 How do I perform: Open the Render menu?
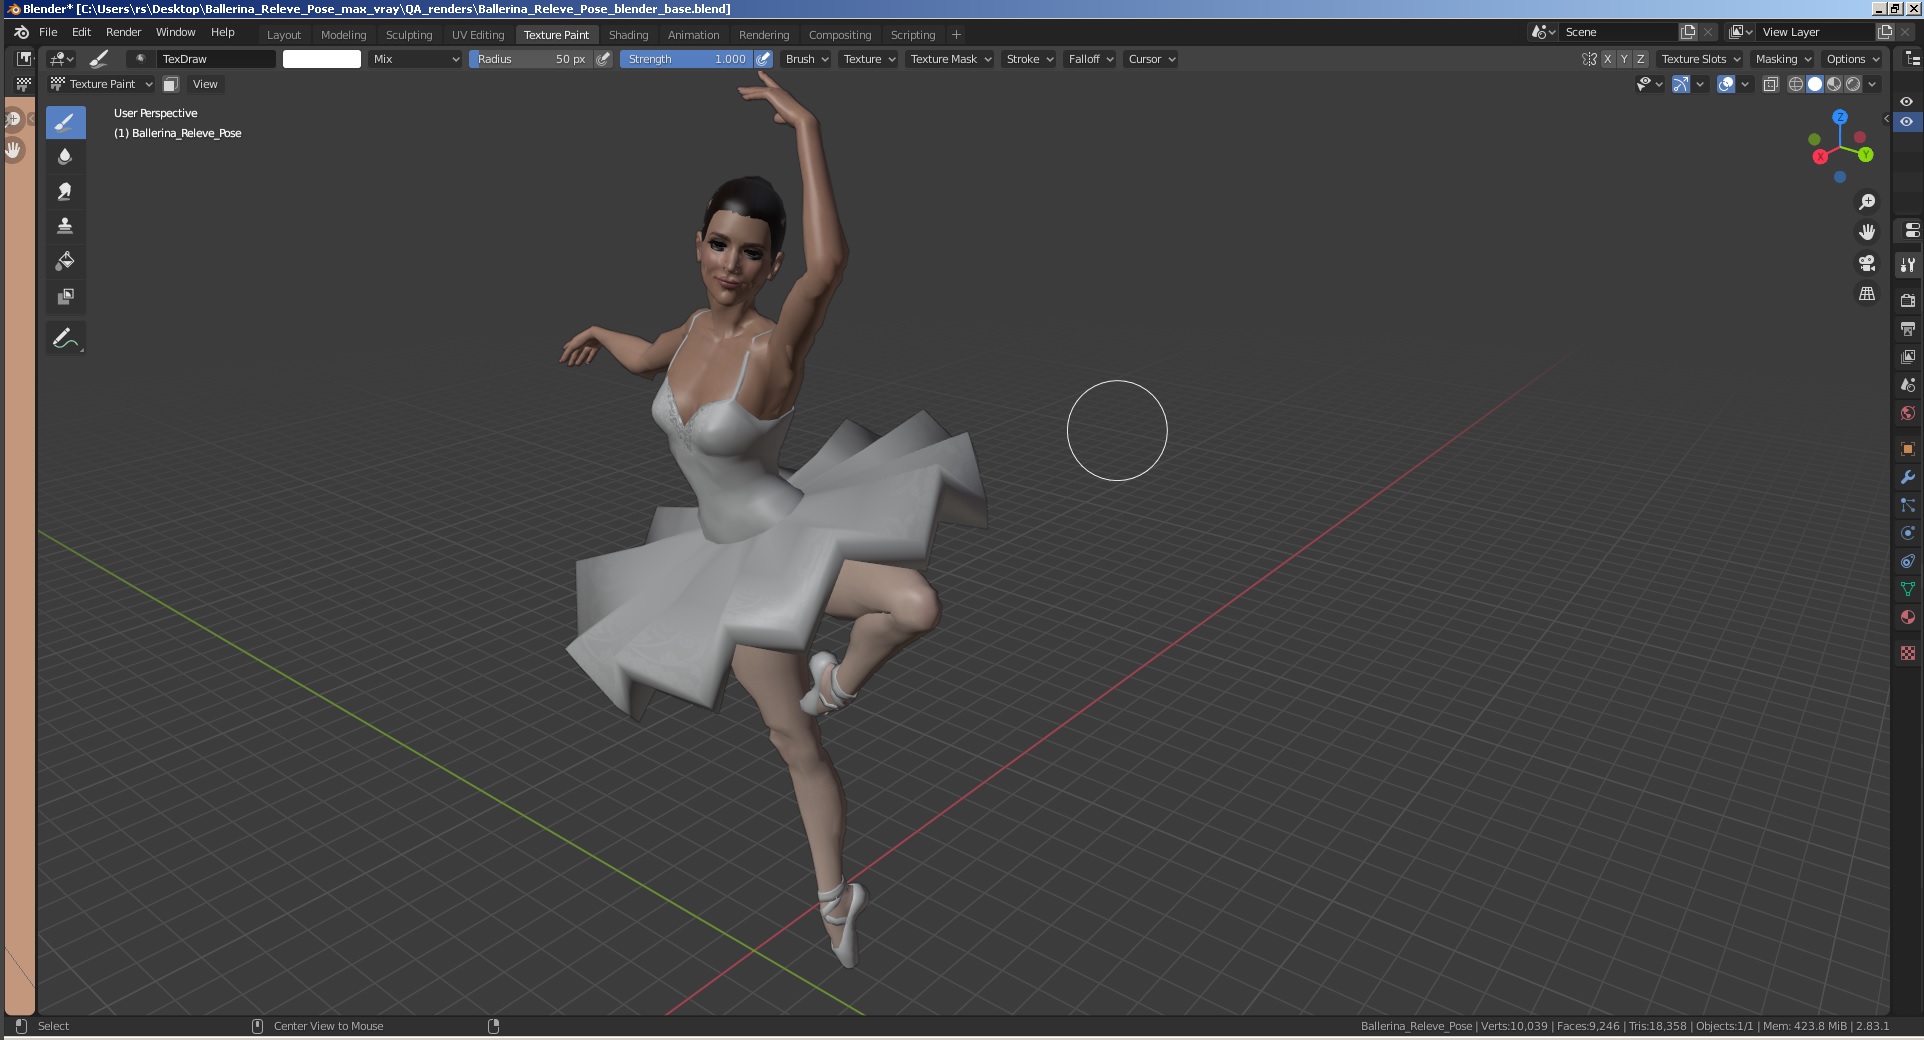pyautogui.click(x=124, y=32)
